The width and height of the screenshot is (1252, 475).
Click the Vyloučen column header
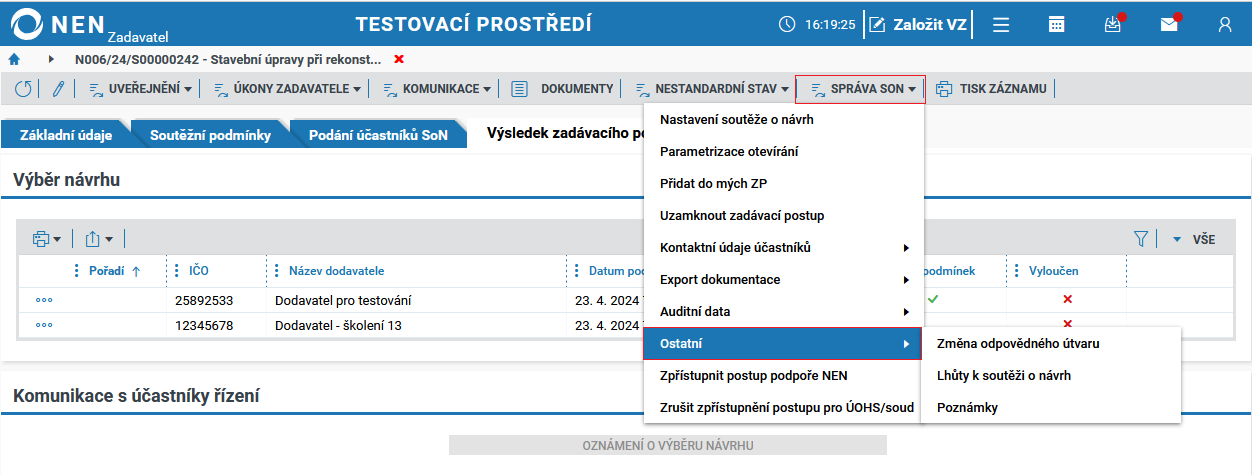pos(1054,271)
